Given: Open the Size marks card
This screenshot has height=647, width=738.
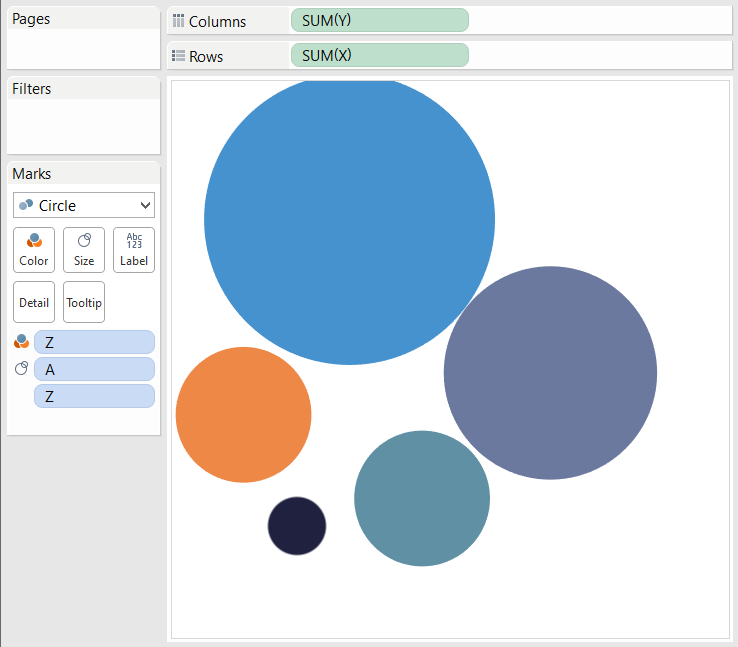Looking at the screenshot, I should click(84, 250).
